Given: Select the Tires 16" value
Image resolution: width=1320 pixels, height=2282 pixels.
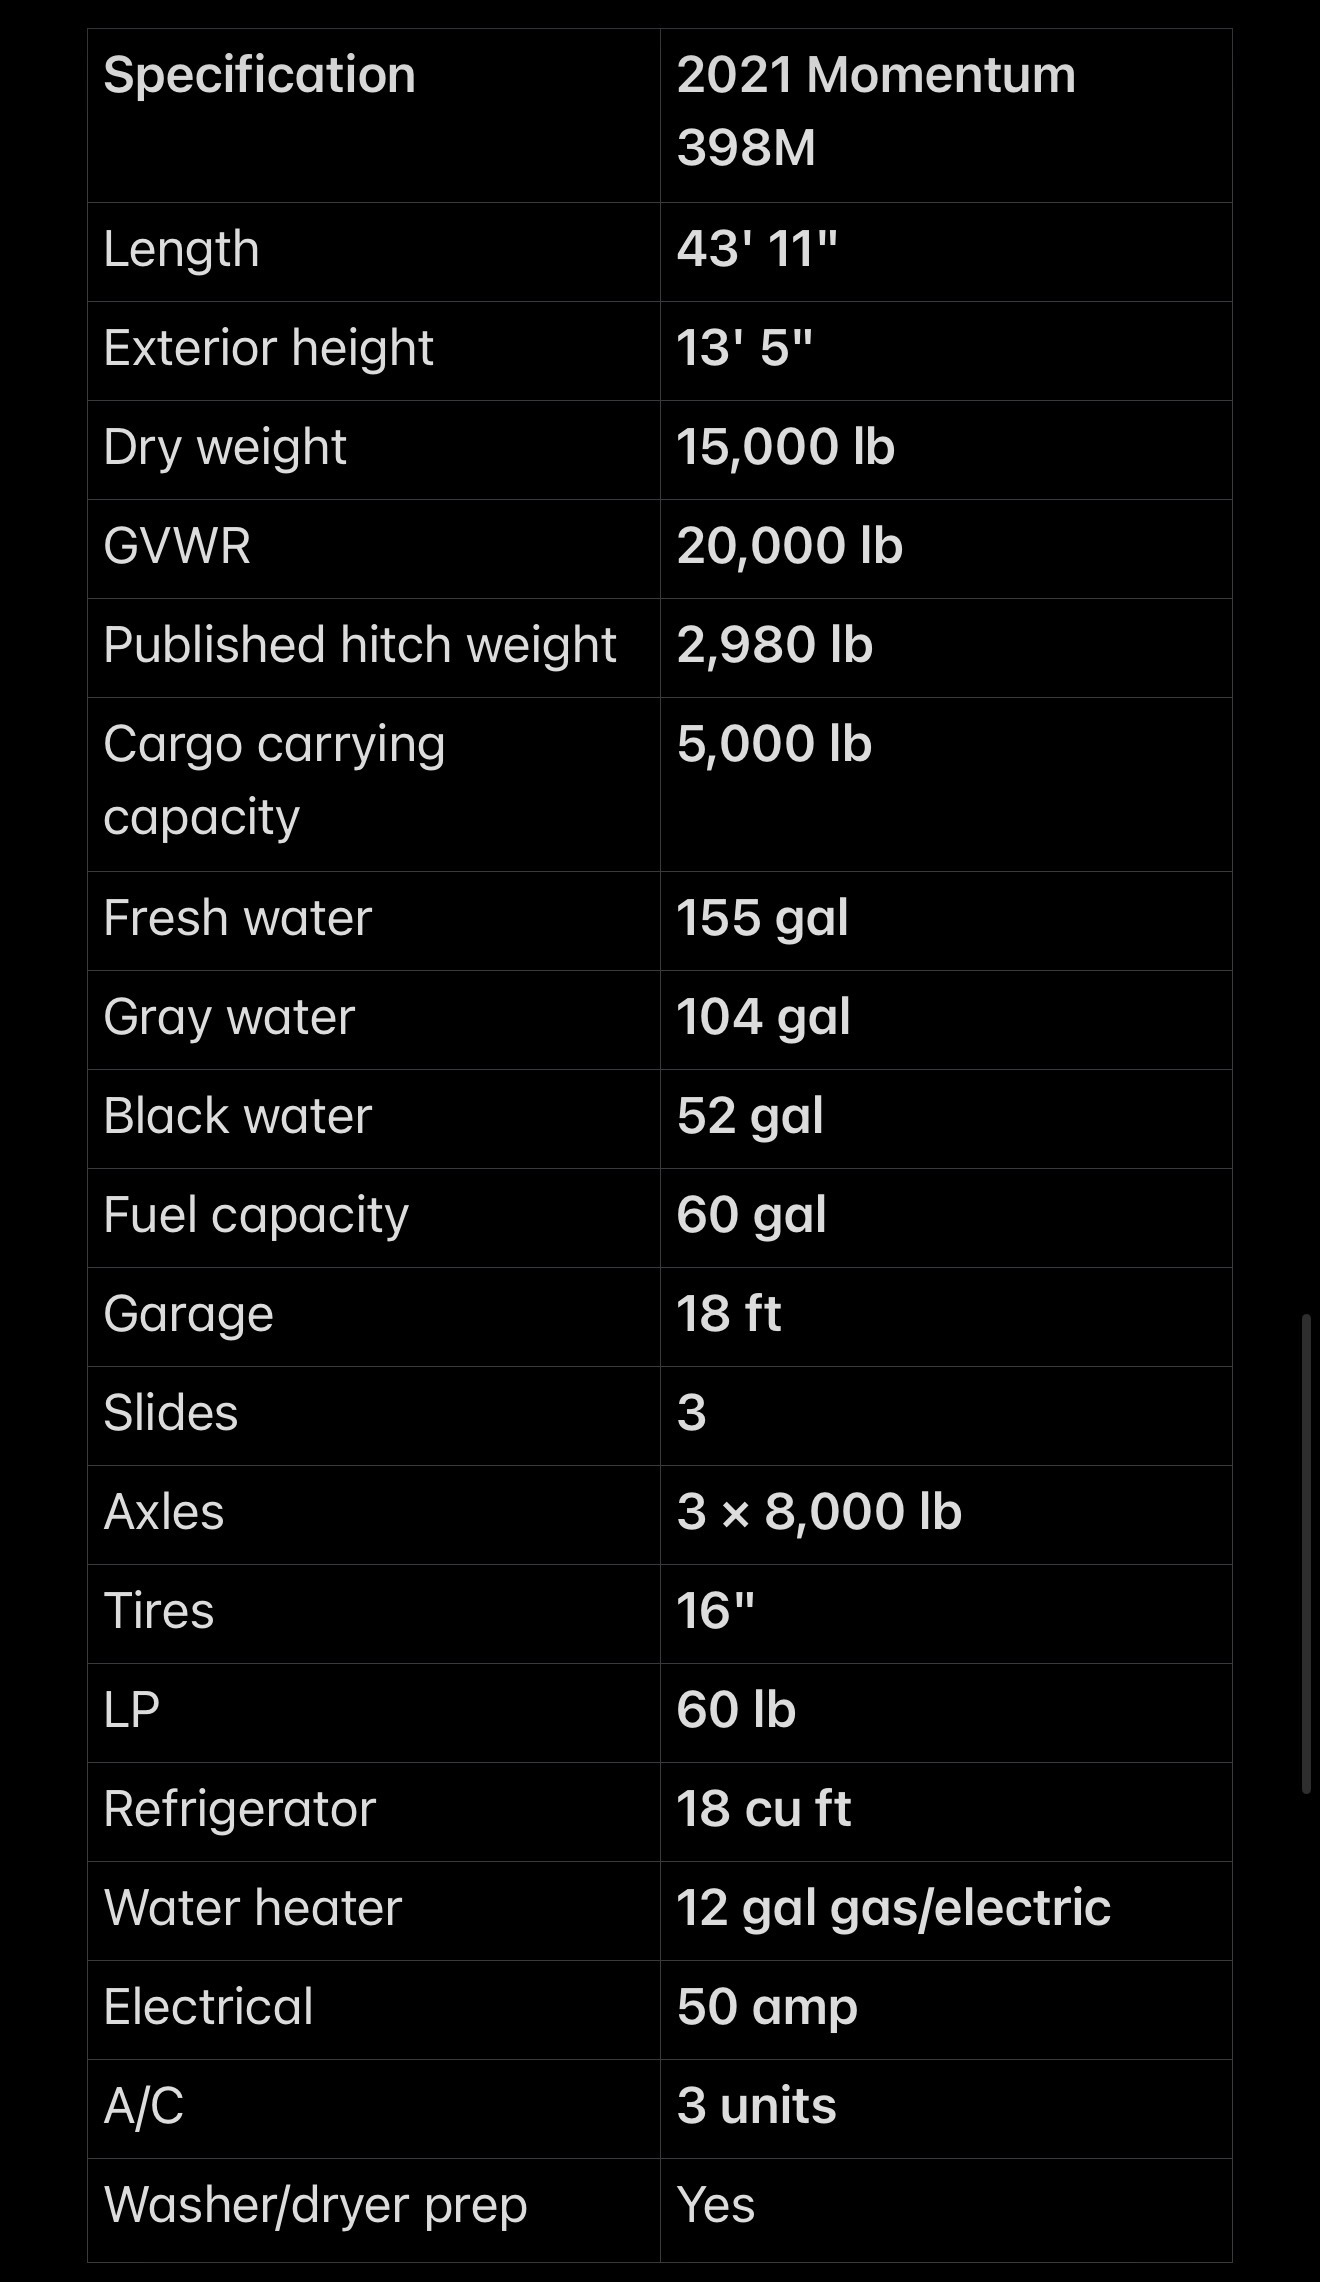Looking at the screenshot, I should [x=716, y=1610].
